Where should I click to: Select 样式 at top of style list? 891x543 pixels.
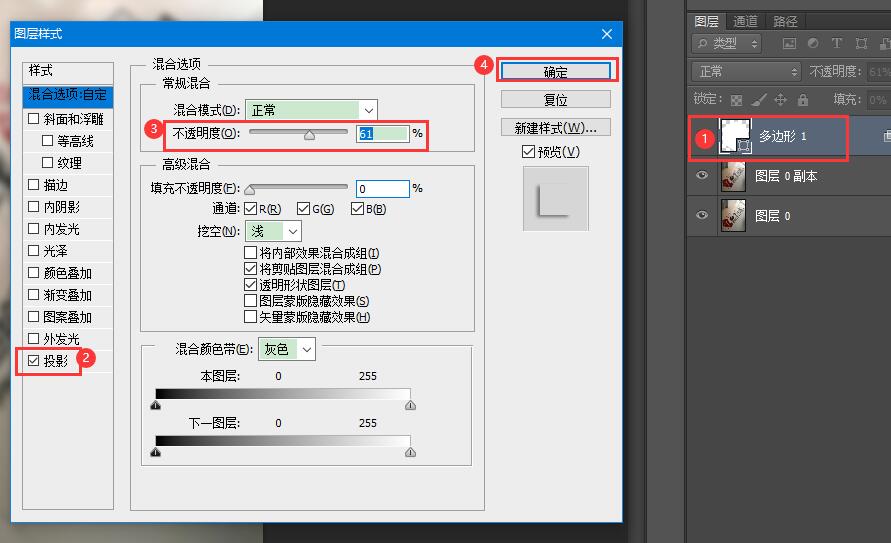pos(68,71)
